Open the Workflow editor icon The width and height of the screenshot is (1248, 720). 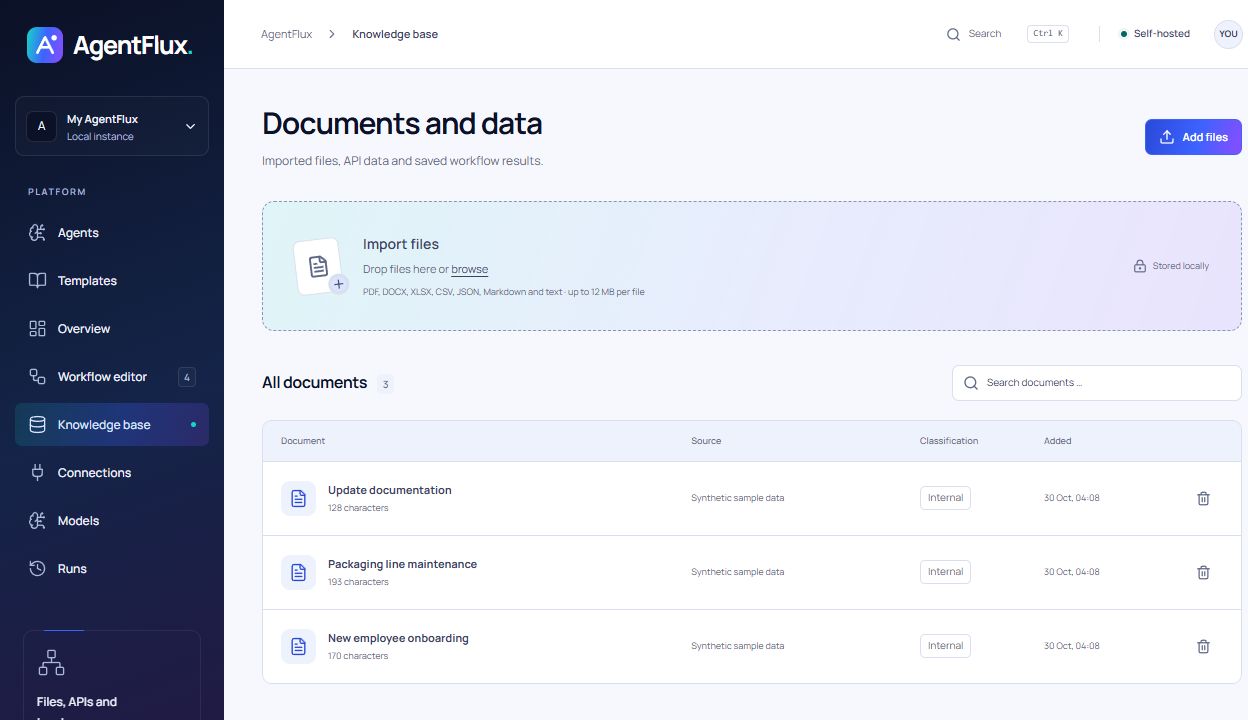[37, 377]
